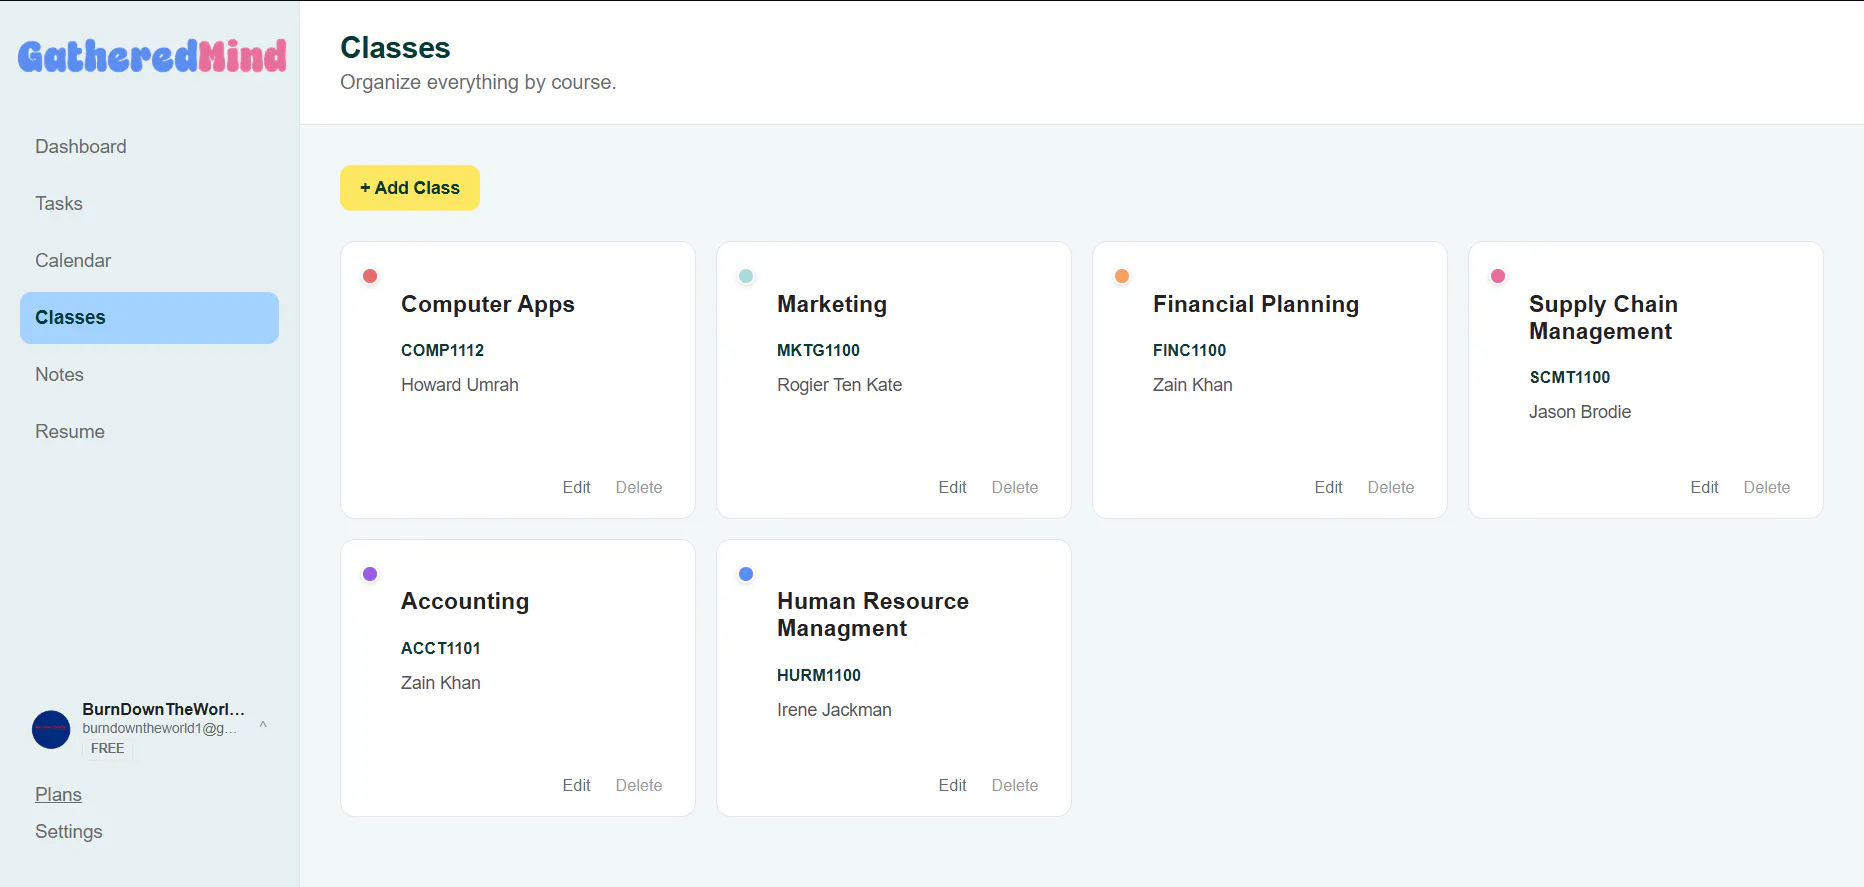1864x887 pixels.
Task: Click the HURM1100 course code
Action: click(x=819, y=675)
